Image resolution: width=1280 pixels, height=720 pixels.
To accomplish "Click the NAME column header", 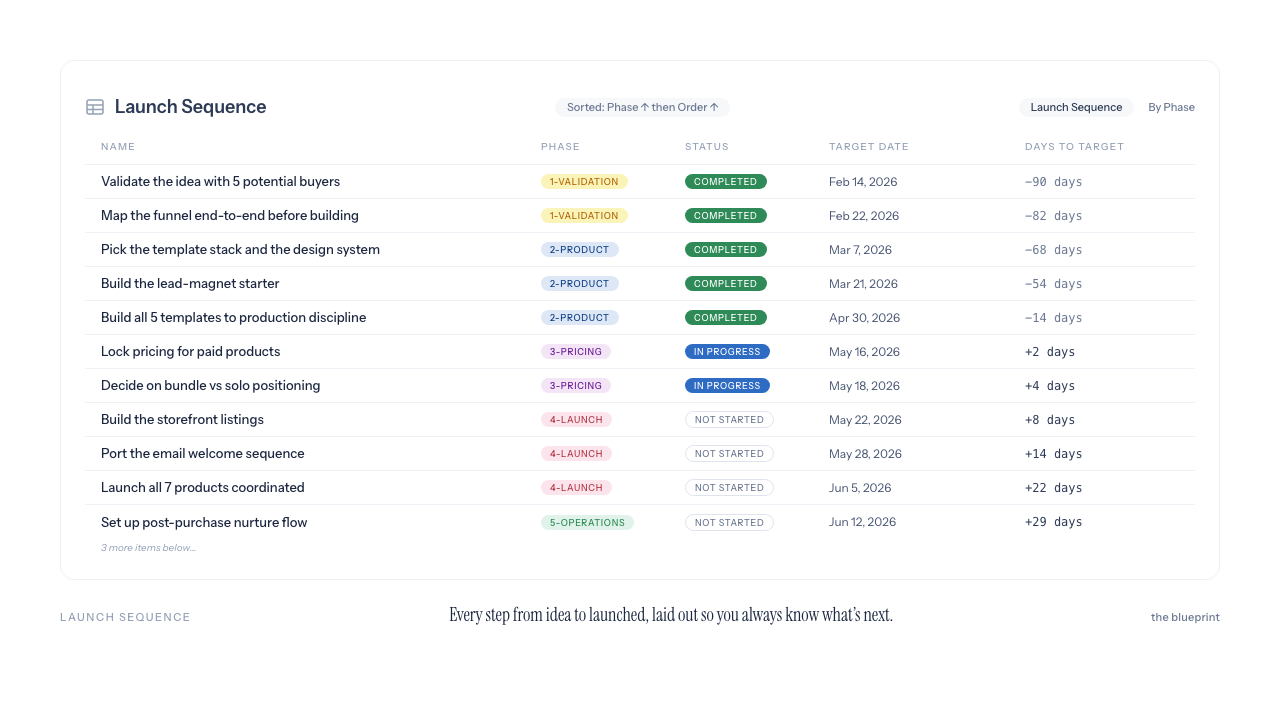I will tap(118, 147).
